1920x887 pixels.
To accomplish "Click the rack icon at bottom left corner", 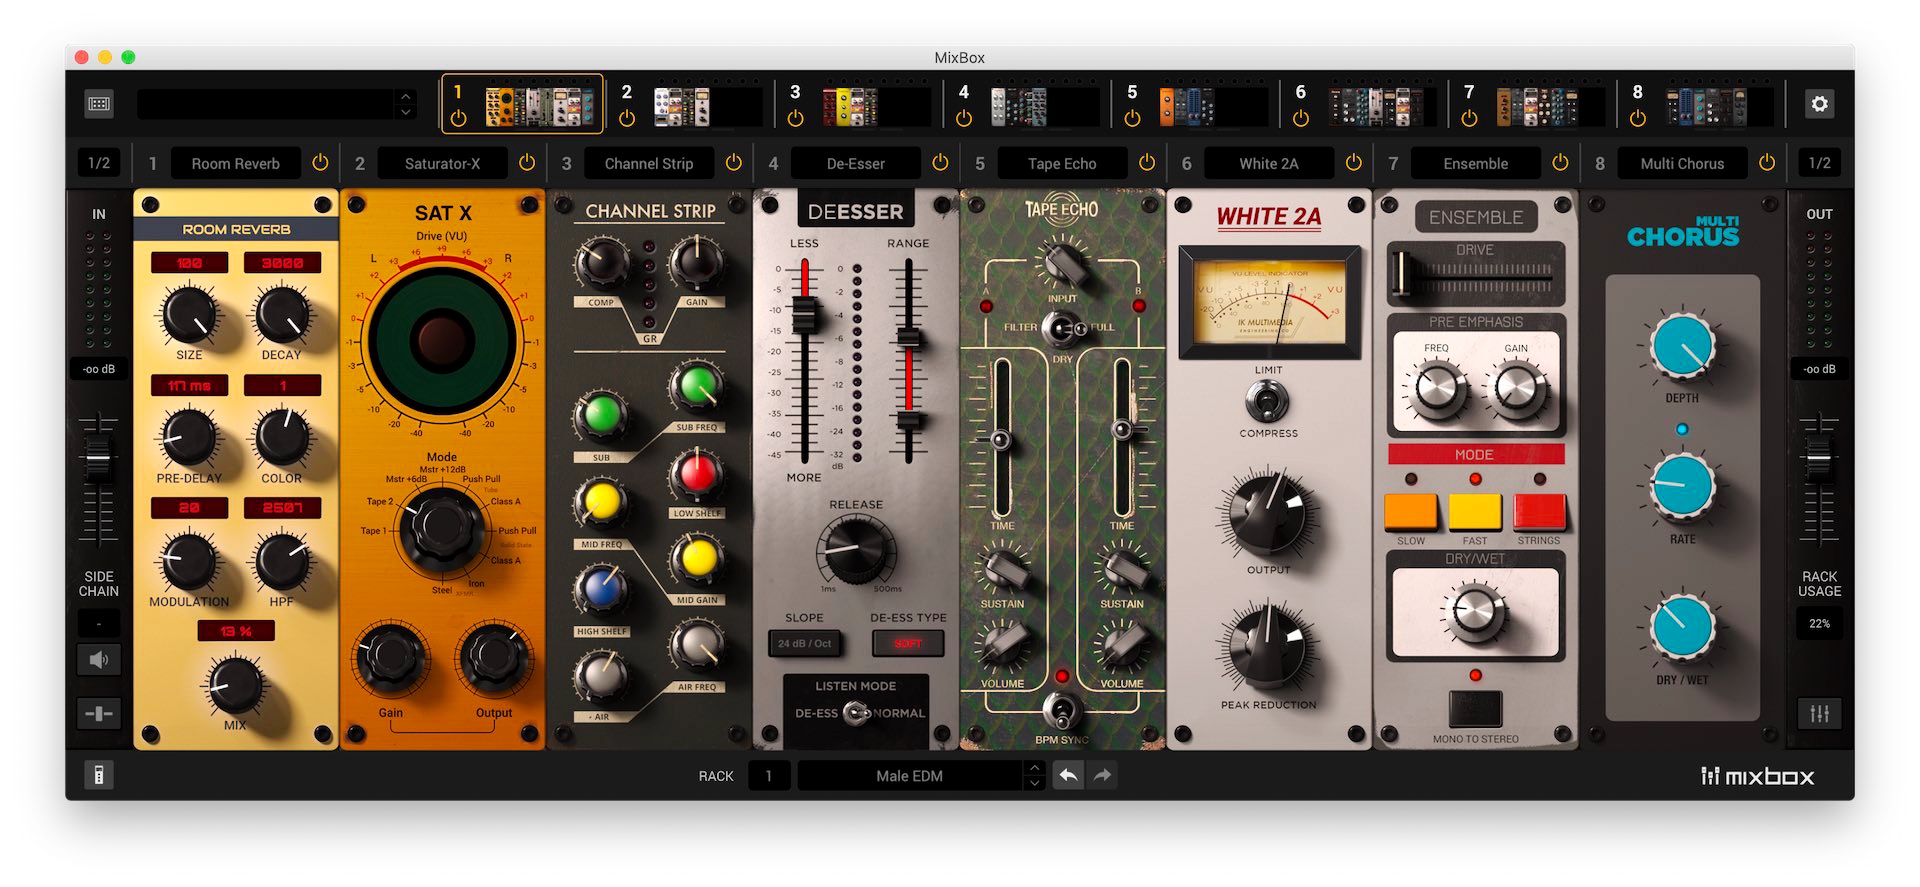I will 98,775.
